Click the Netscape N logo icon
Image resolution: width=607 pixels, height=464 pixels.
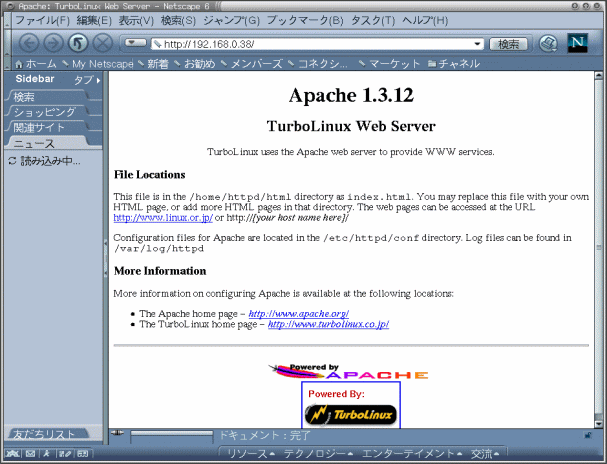coord(578,43)
